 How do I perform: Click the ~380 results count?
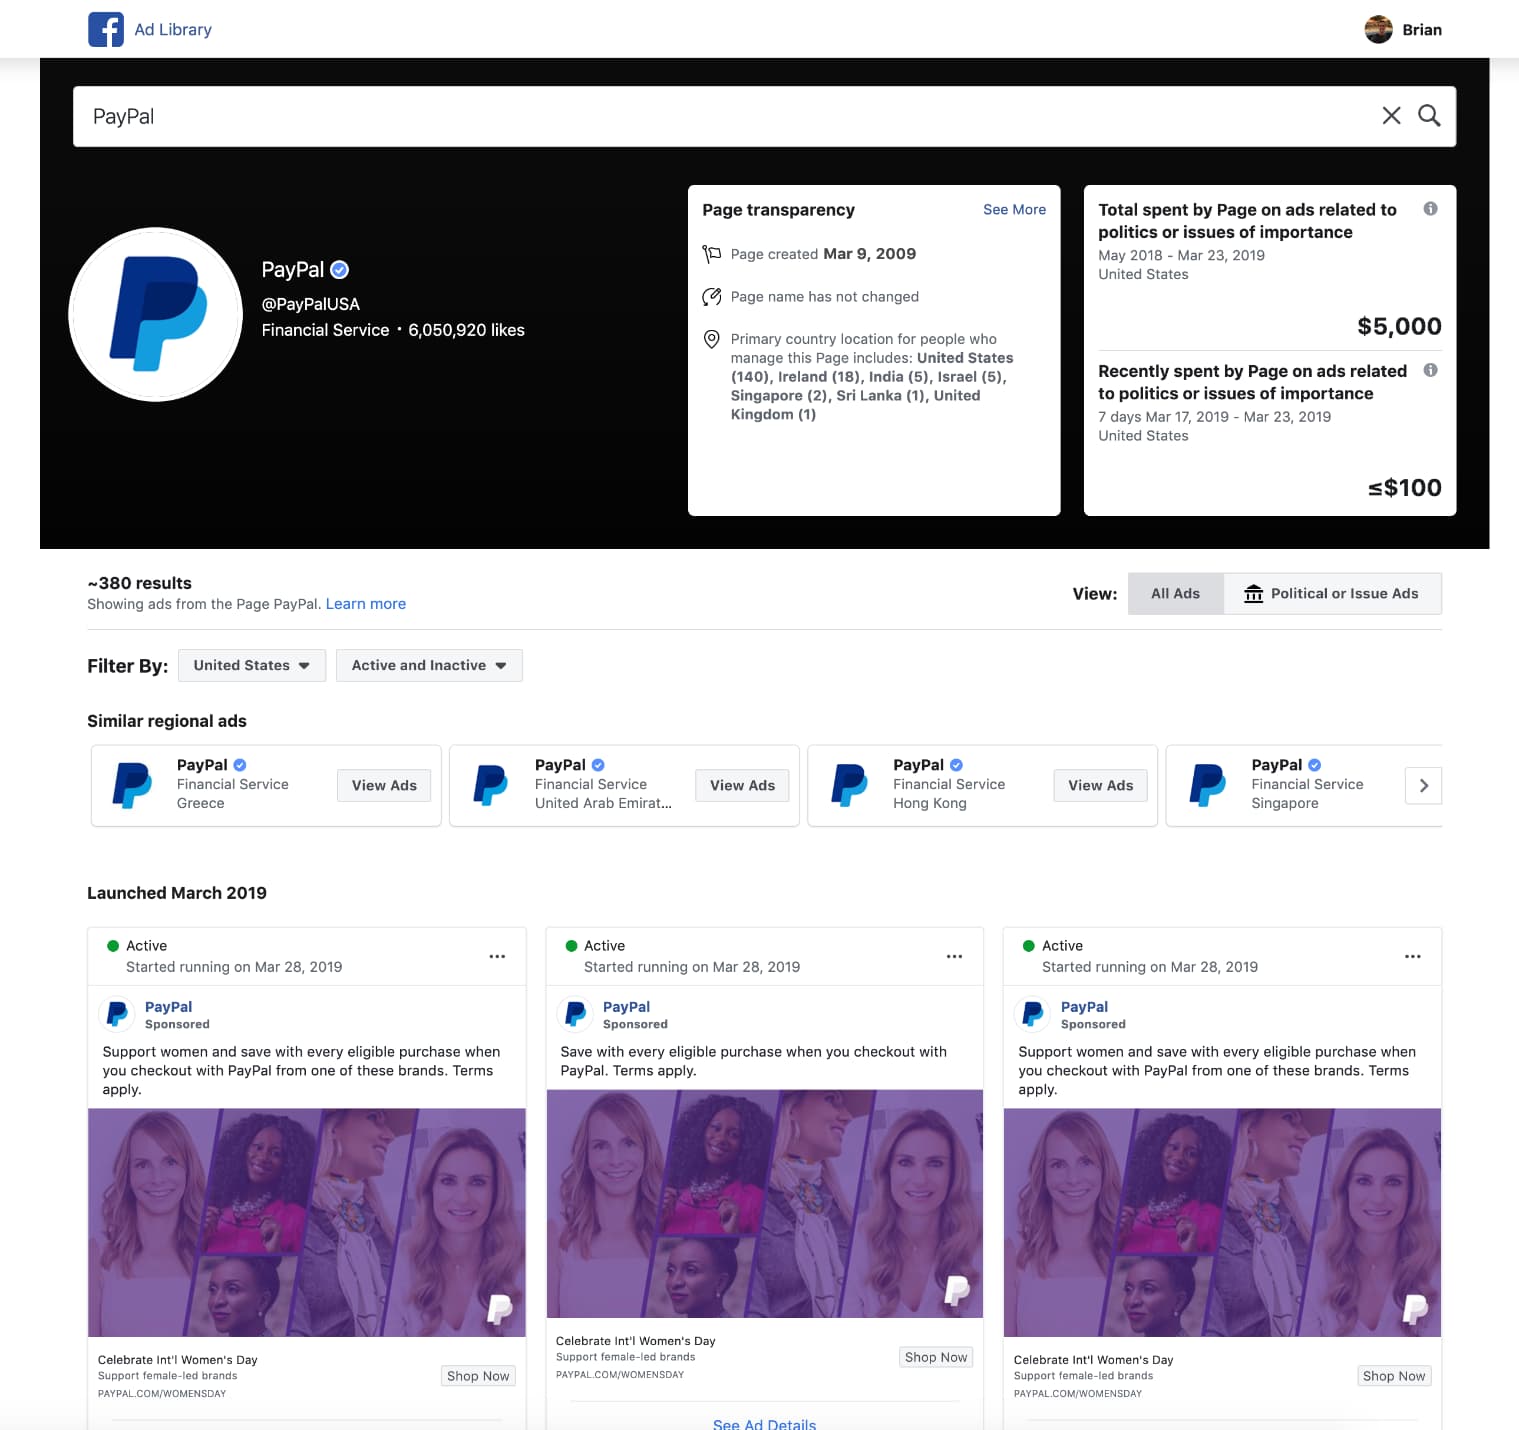click(140, 583)
